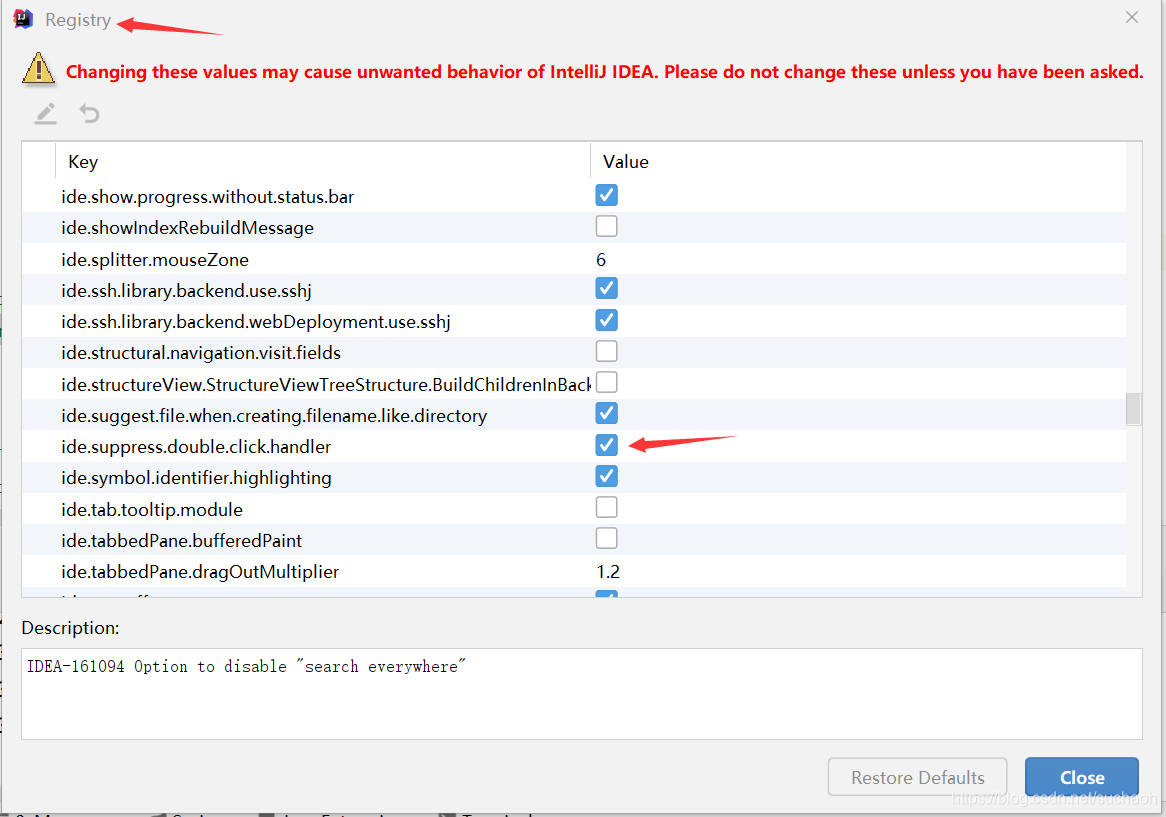
Task: Select the ide.show.progress.without.status.bar key
Action: [x=207, y=197]
